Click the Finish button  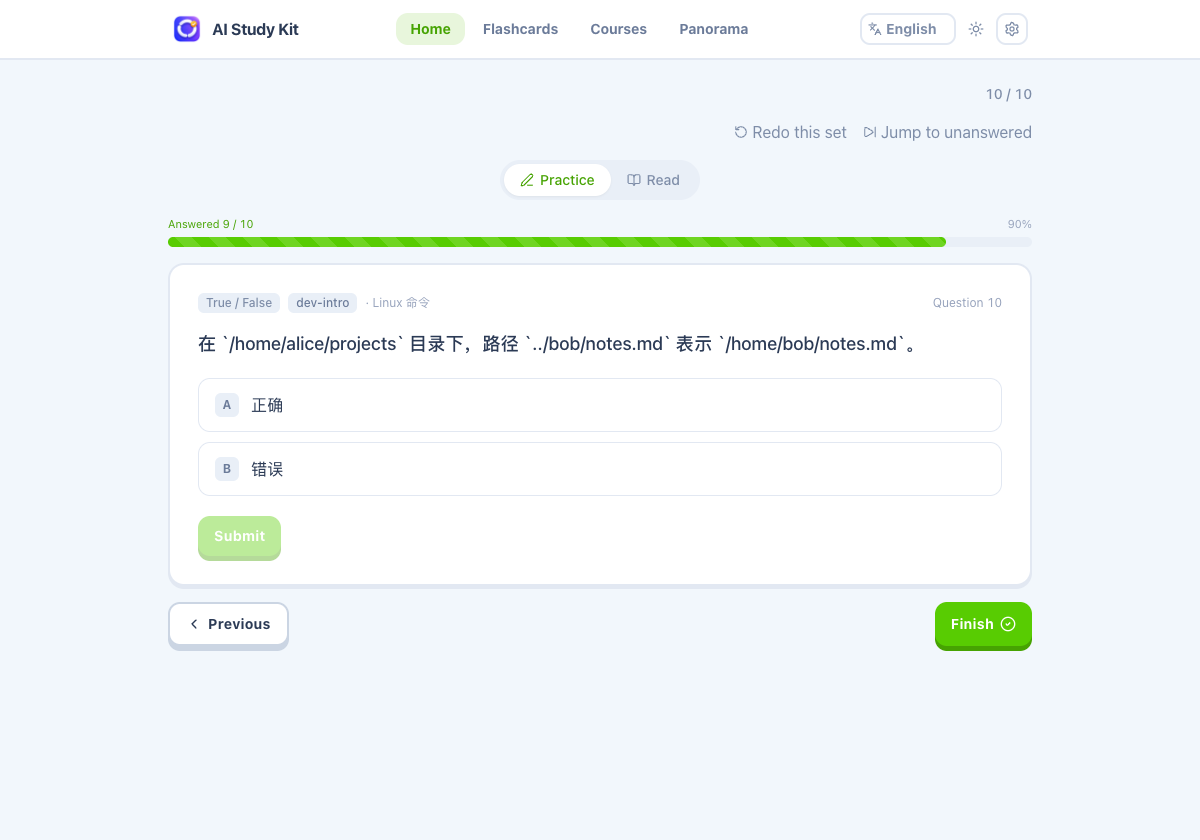[x=983, y=625]
